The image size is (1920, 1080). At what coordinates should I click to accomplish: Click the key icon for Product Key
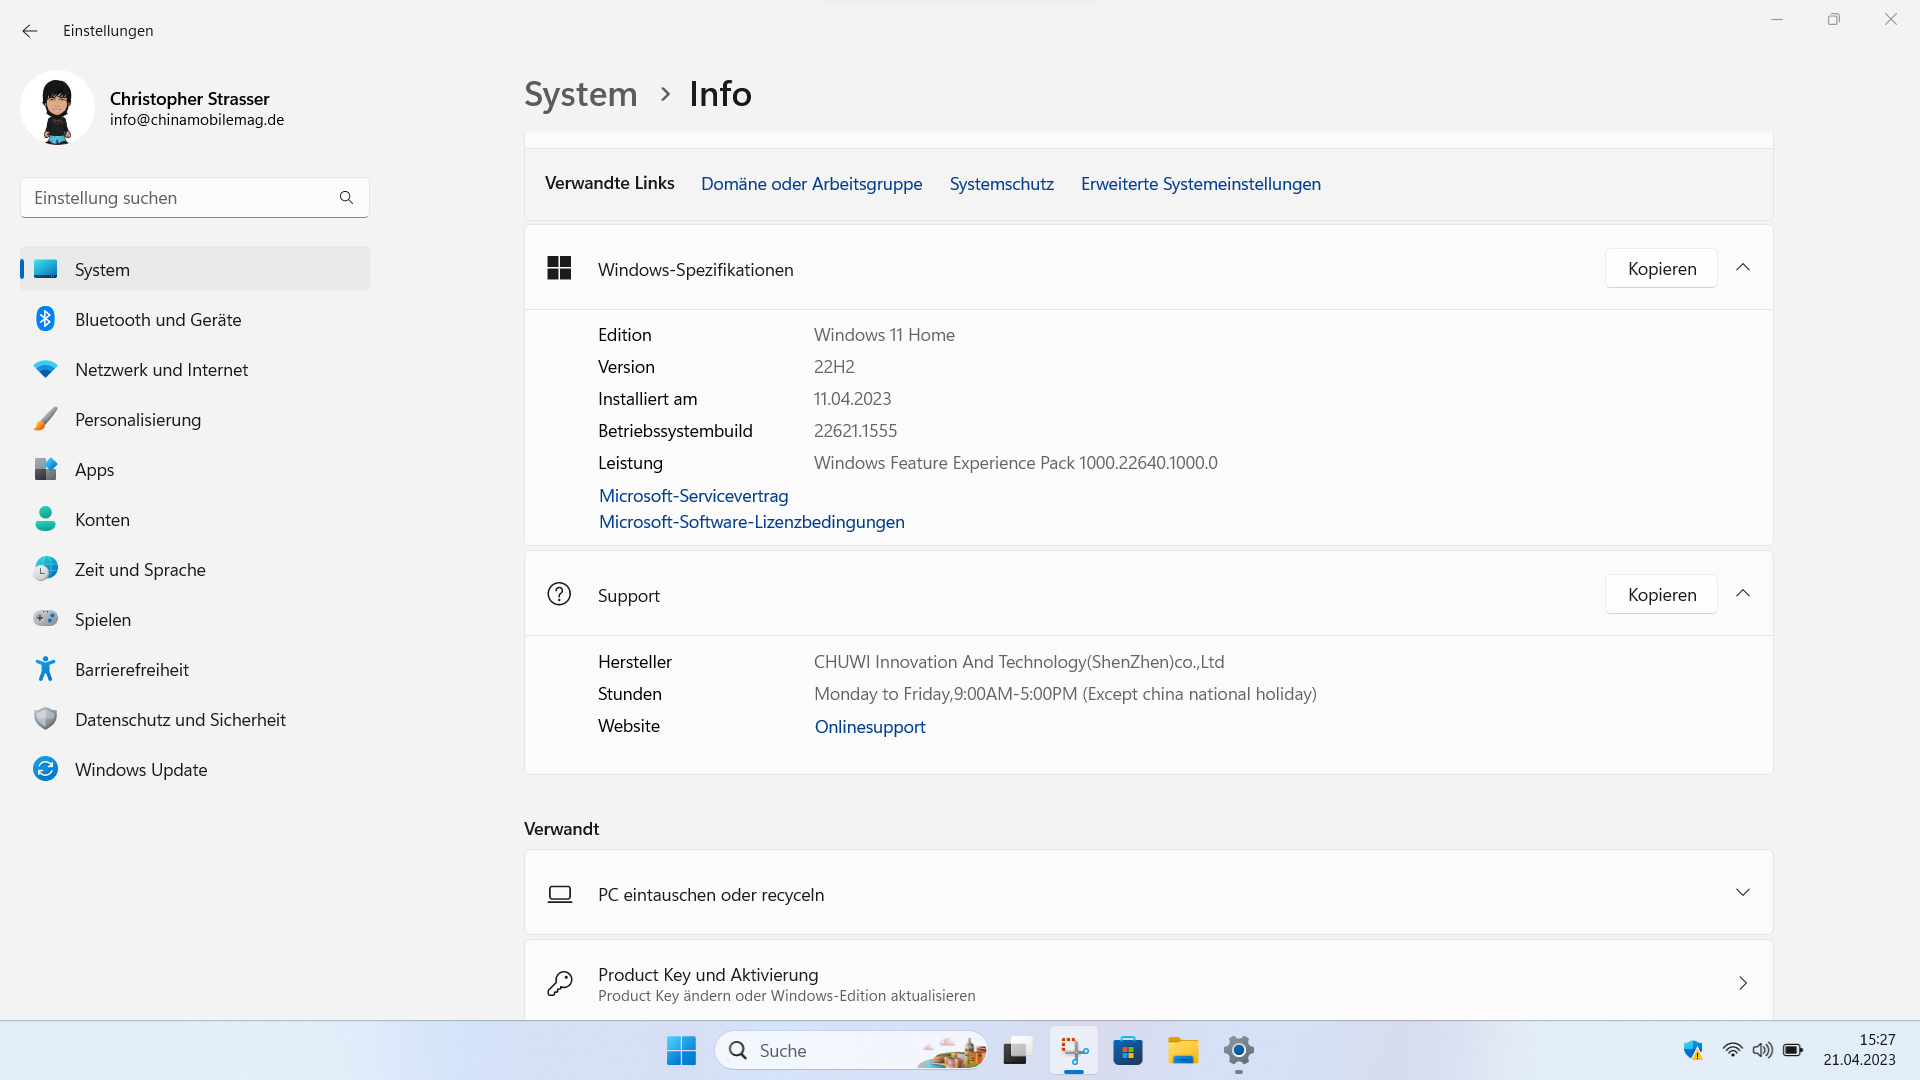coord(560,983)
